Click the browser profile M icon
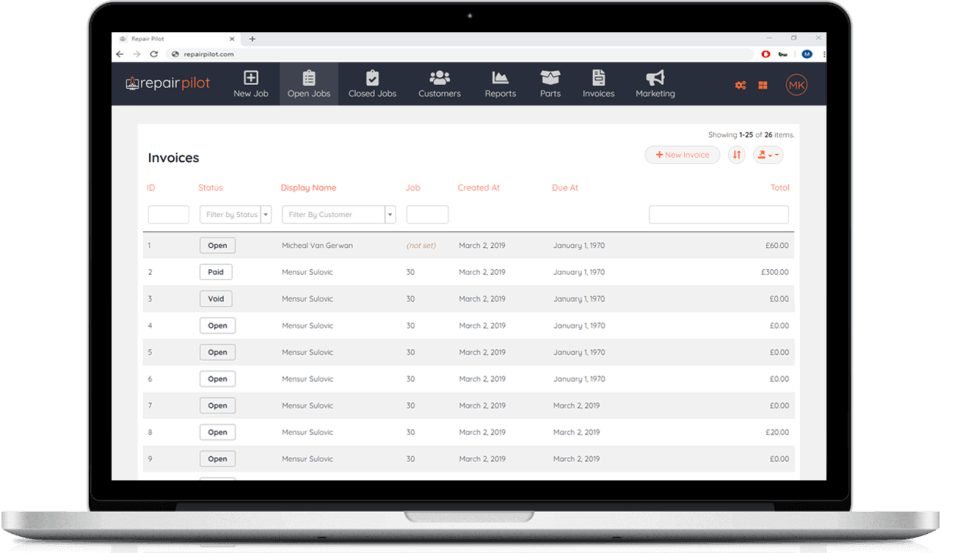The height and width of the screenshot is (553, 960). tap(807, 54)
